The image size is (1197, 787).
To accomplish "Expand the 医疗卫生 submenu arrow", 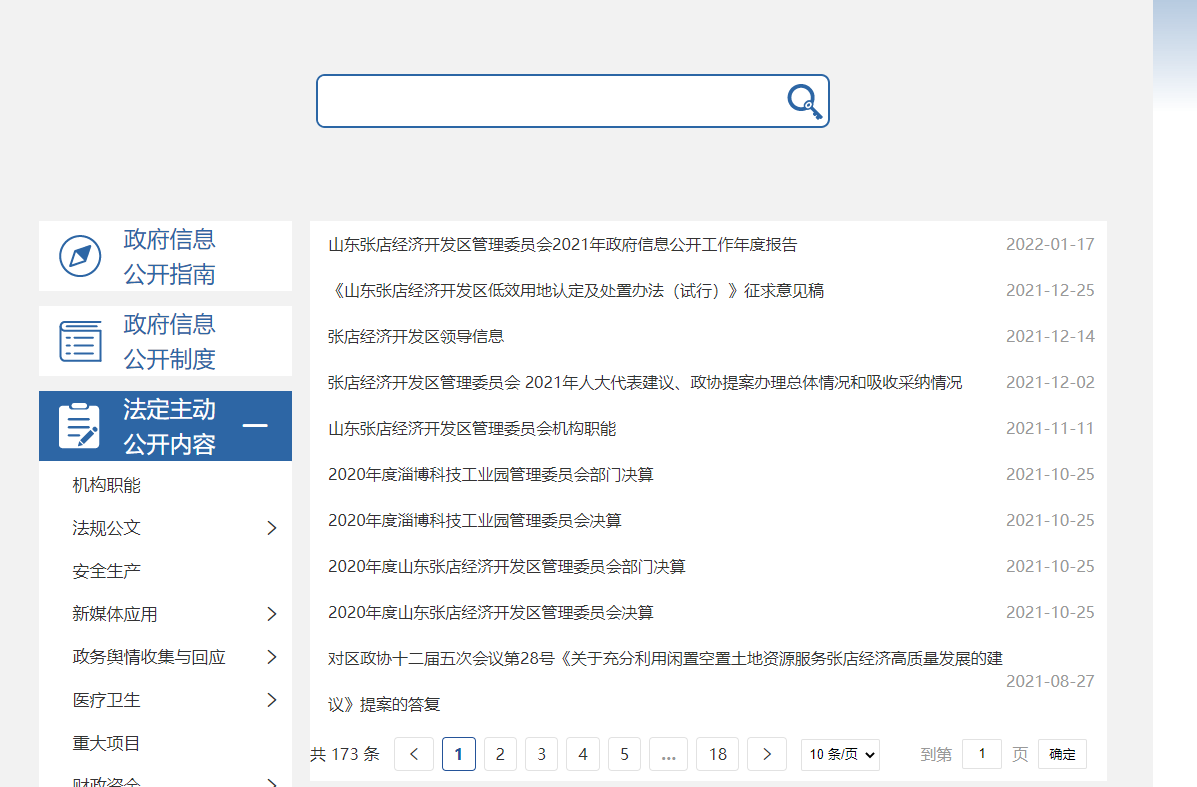I will point(271,700).
